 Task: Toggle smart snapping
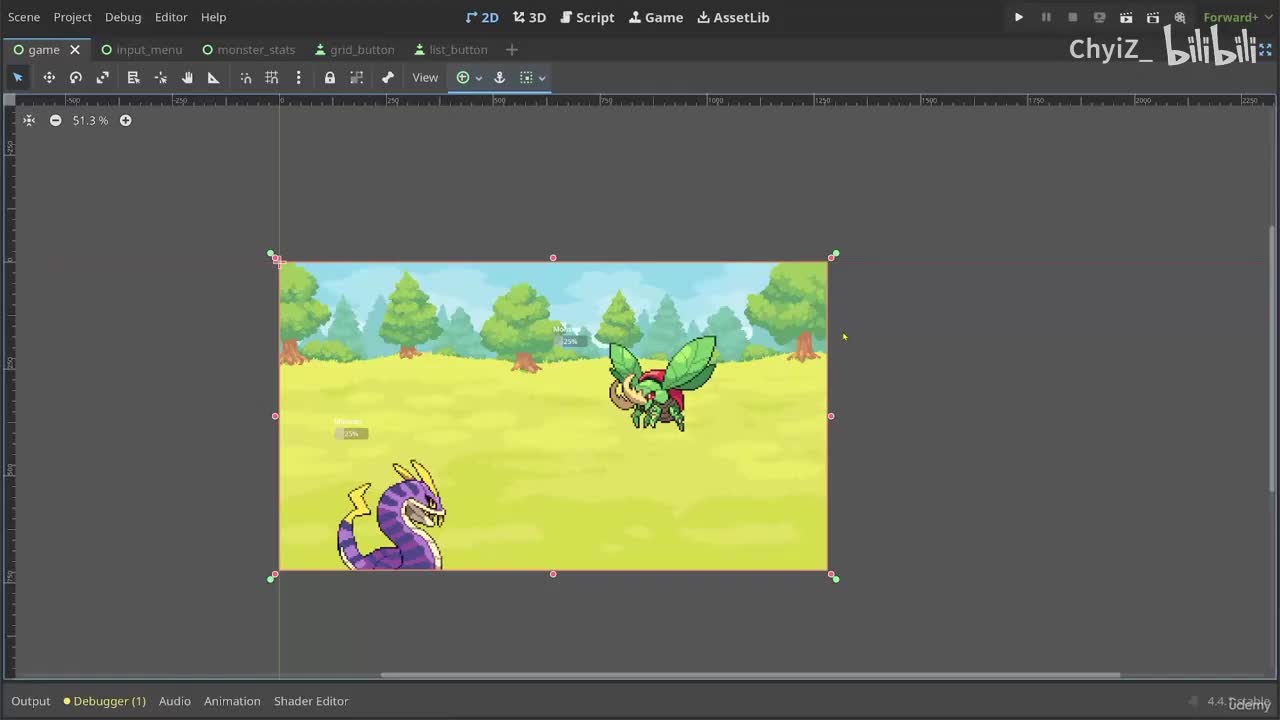pos(246,78)
